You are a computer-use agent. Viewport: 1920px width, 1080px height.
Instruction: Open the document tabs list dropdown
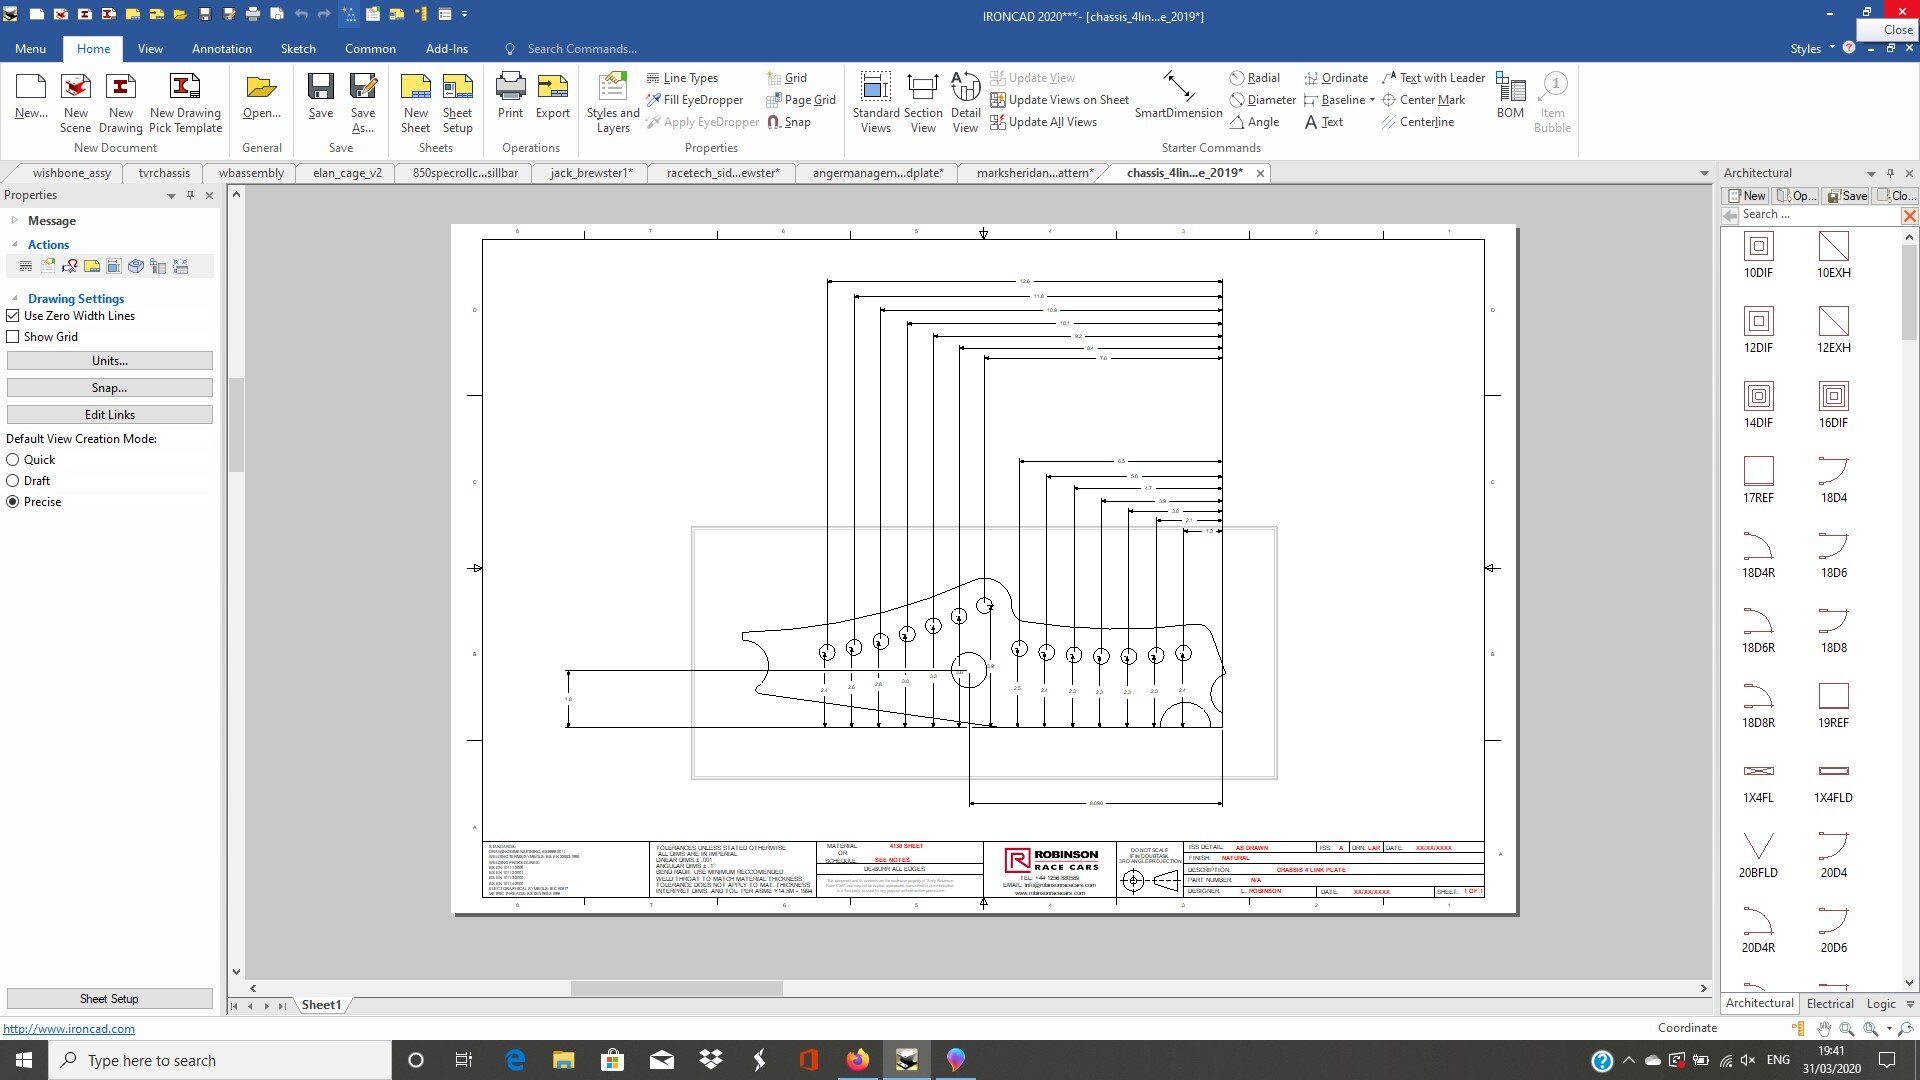click(1704, 174)
